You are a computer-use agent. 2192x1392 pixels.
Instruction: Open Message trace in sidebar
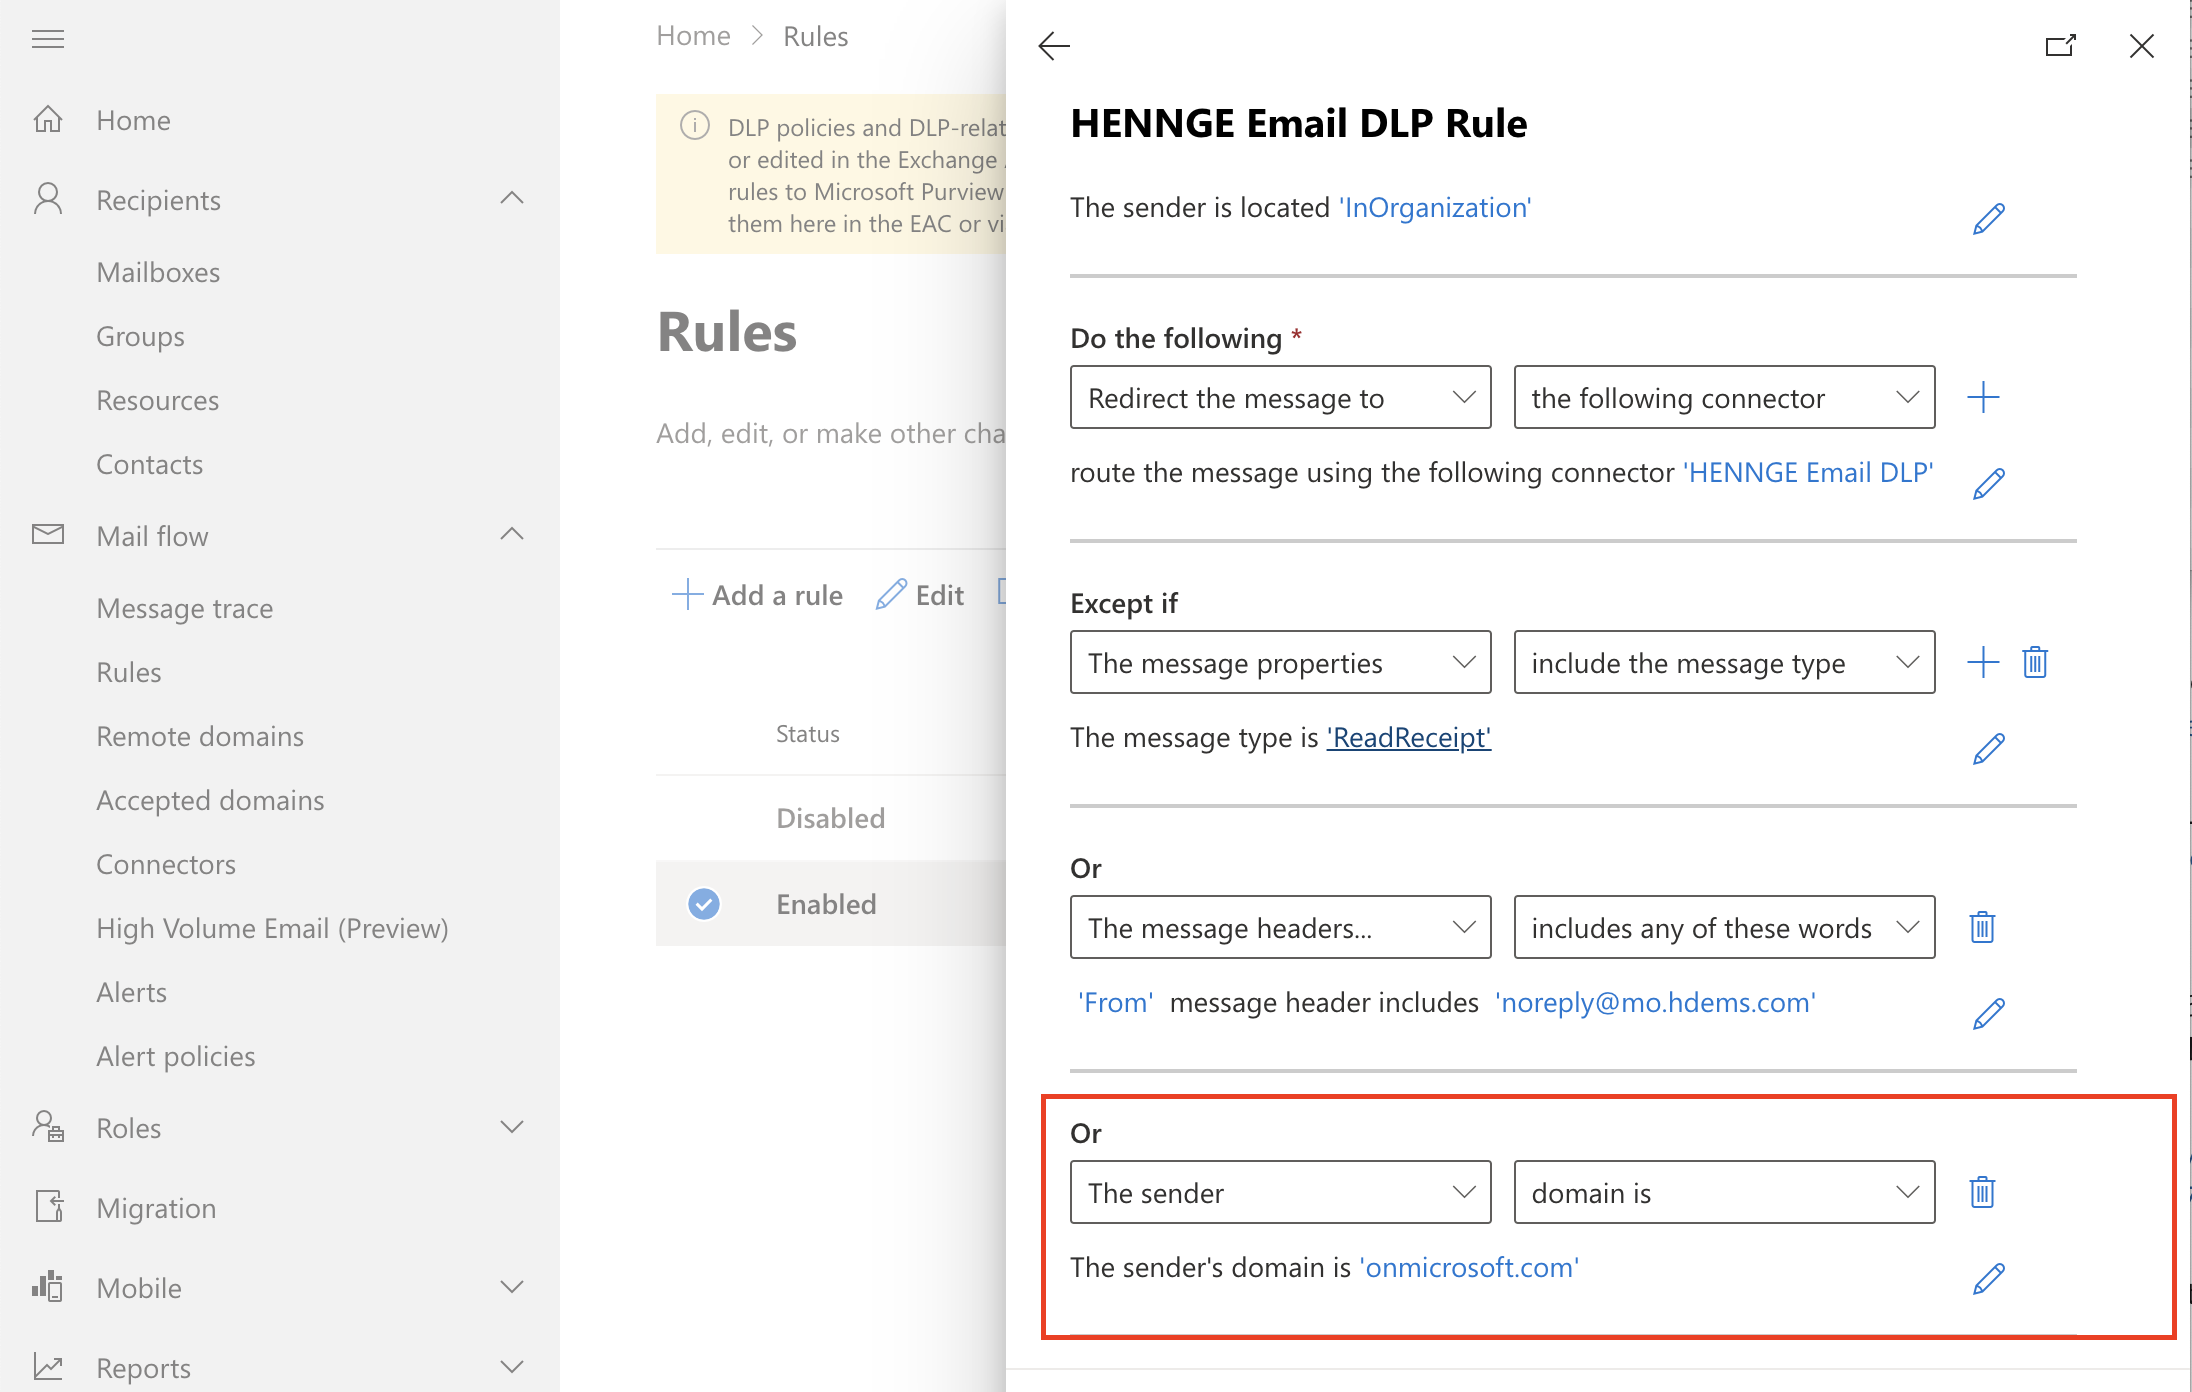point(184,608)
